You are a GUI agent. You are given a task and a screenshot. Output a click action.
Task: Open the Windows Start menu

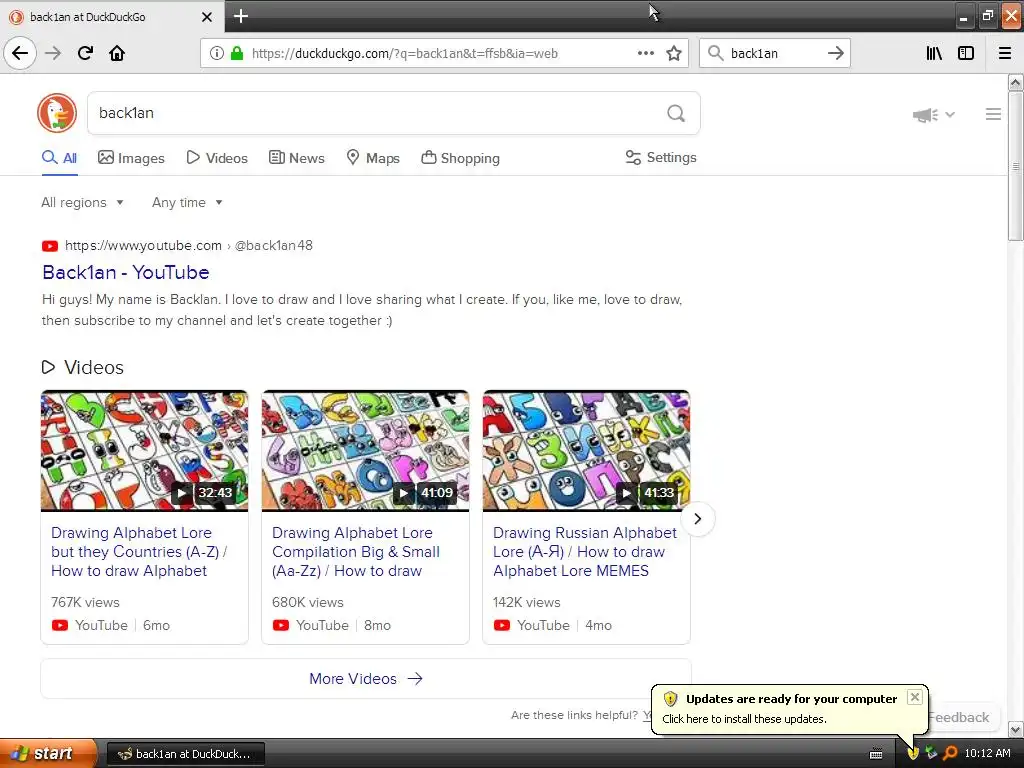click(47, 753)
